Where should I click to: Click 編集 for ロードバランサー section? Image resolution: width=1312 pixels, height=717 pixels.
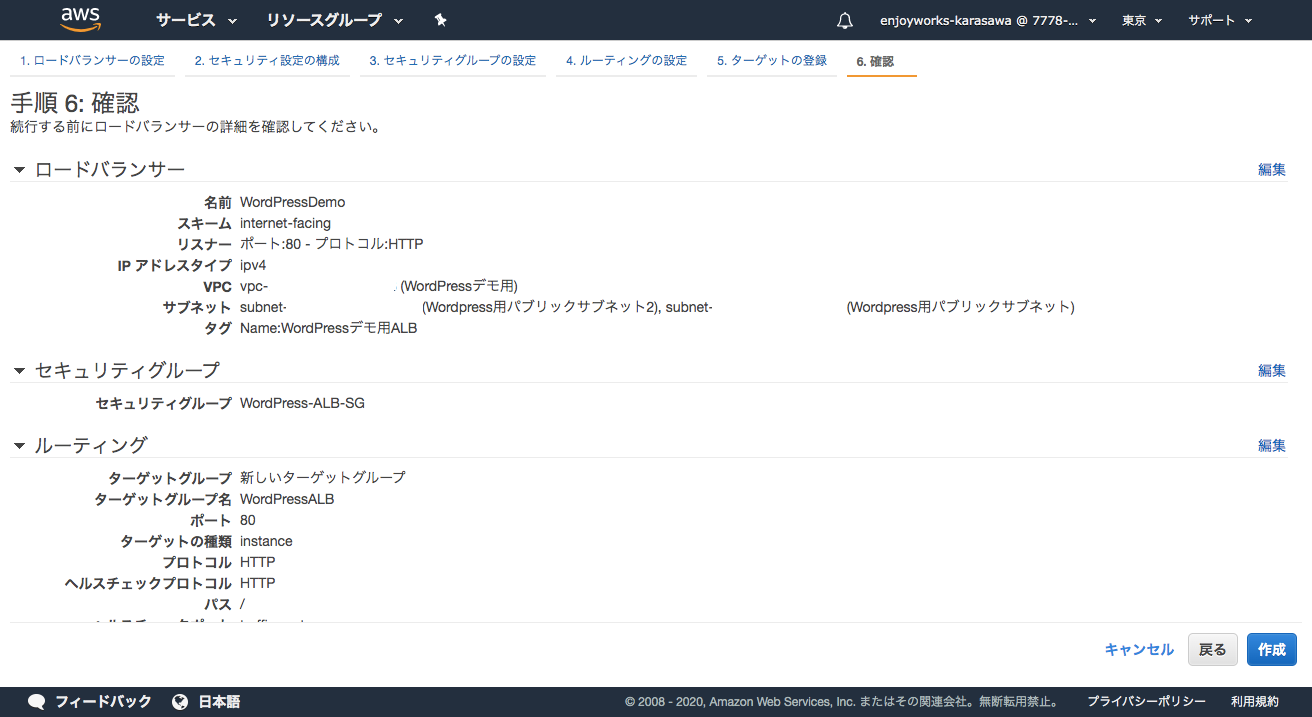pos(1272,170)
